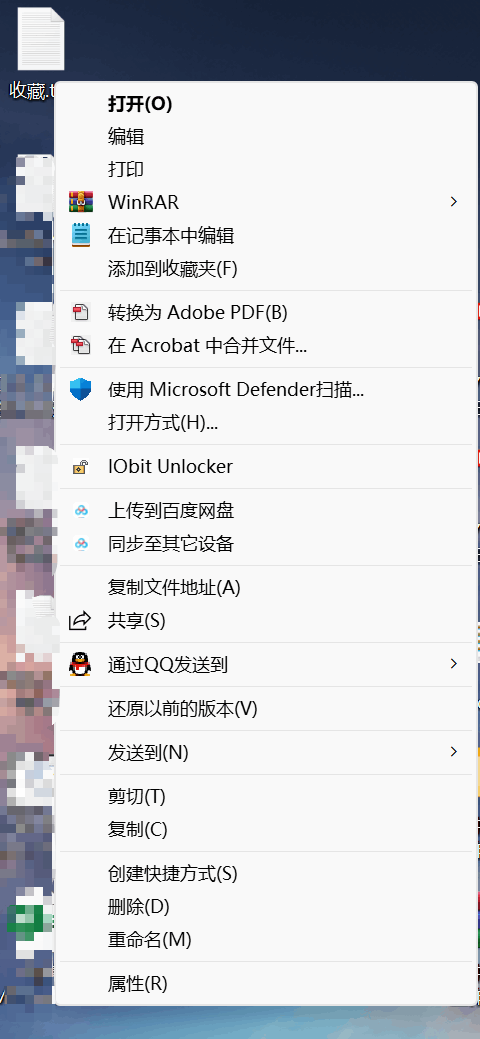Screen dimensions: 480x1039
Task: Click the Acrobat combine files icon
Action: pos(80,345)
